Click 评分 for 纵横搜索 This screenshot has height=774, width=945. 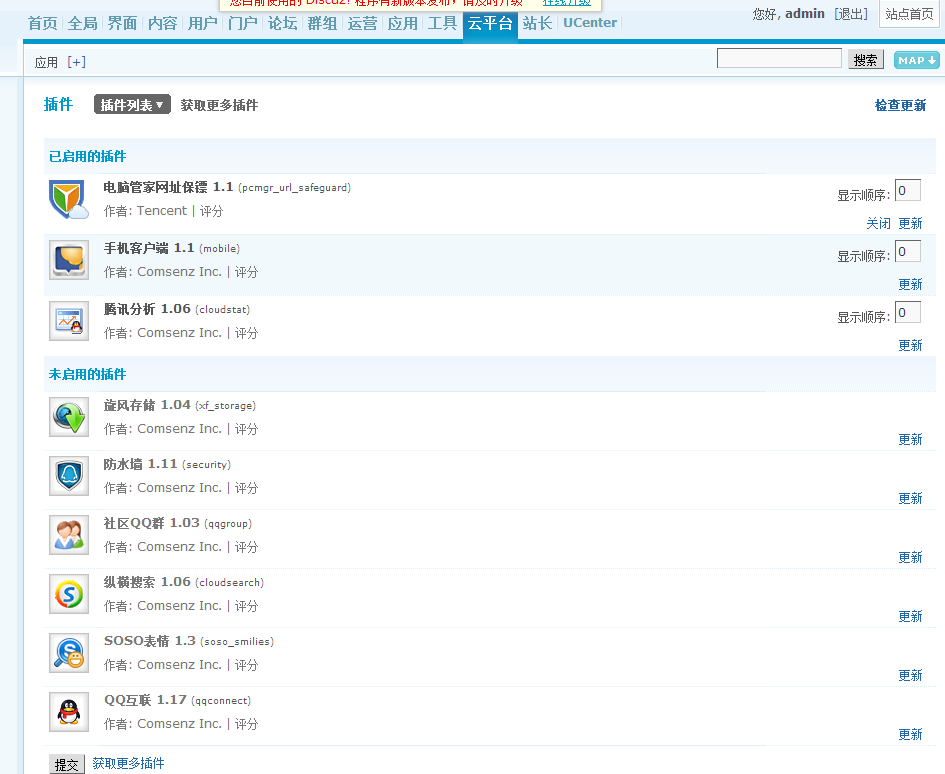(x=246, y=606)
